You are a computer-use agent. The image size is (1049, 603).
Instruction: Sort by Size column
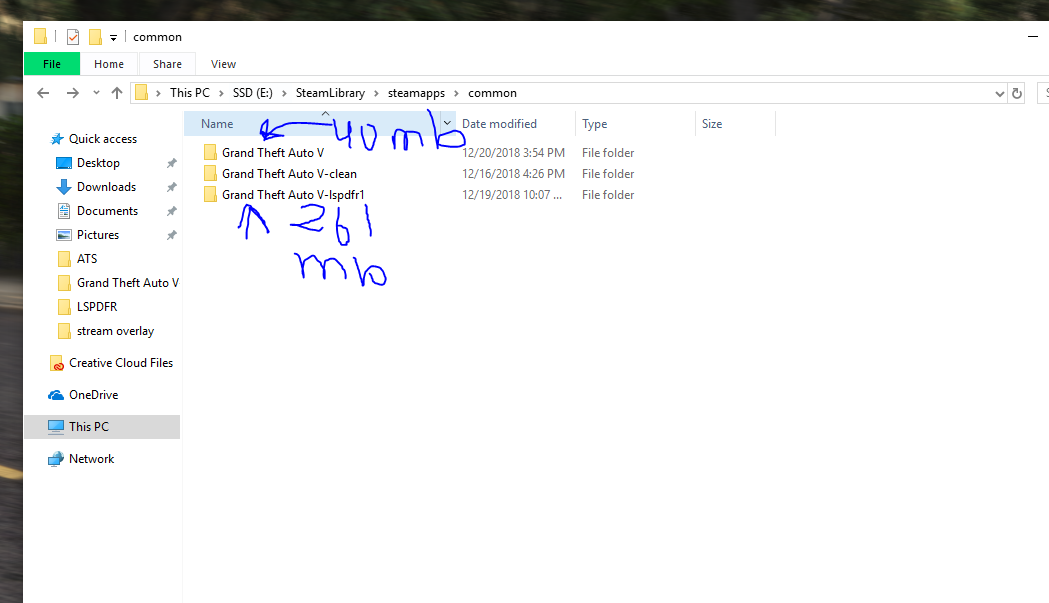[x=712, y=124]
